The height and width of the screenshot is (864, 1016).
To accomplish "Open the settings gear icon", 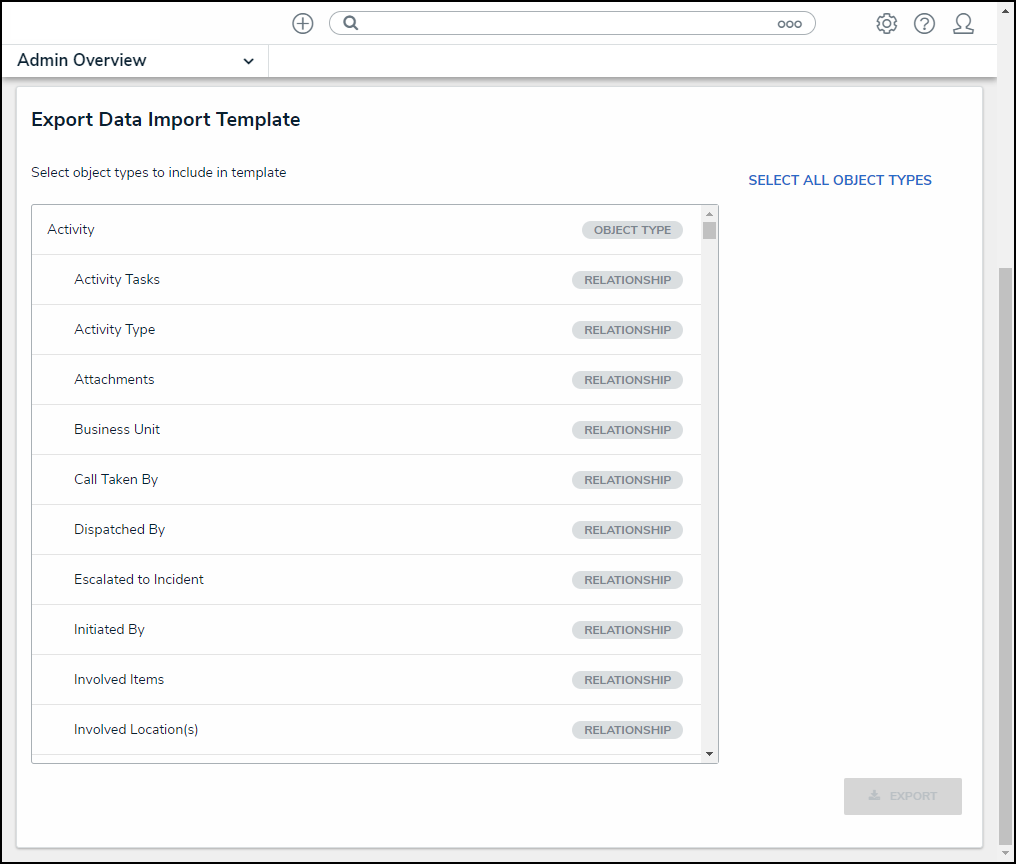I will coord(886,23).
